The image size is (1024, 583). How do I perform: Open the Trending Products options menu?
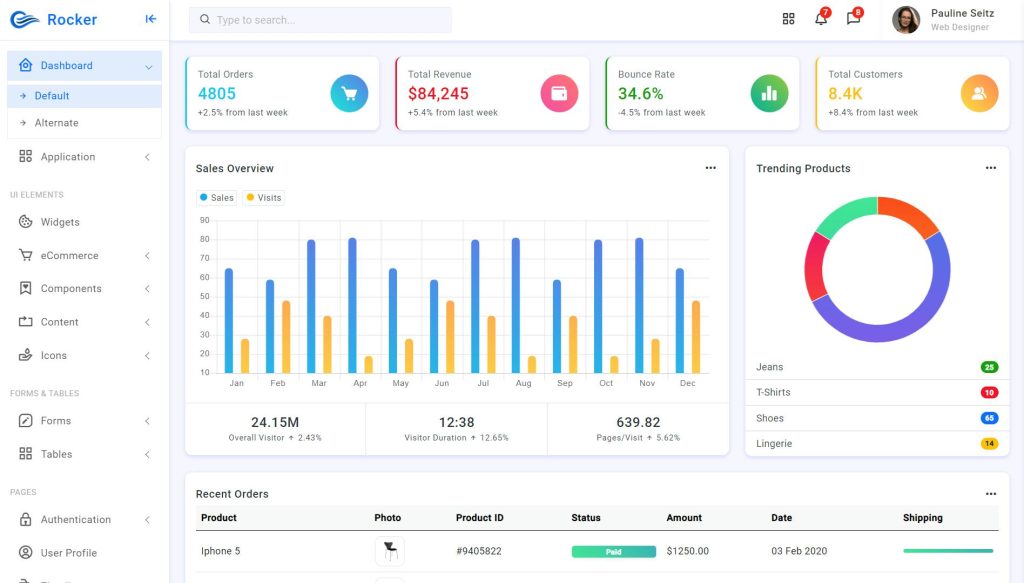pos(991,168)
